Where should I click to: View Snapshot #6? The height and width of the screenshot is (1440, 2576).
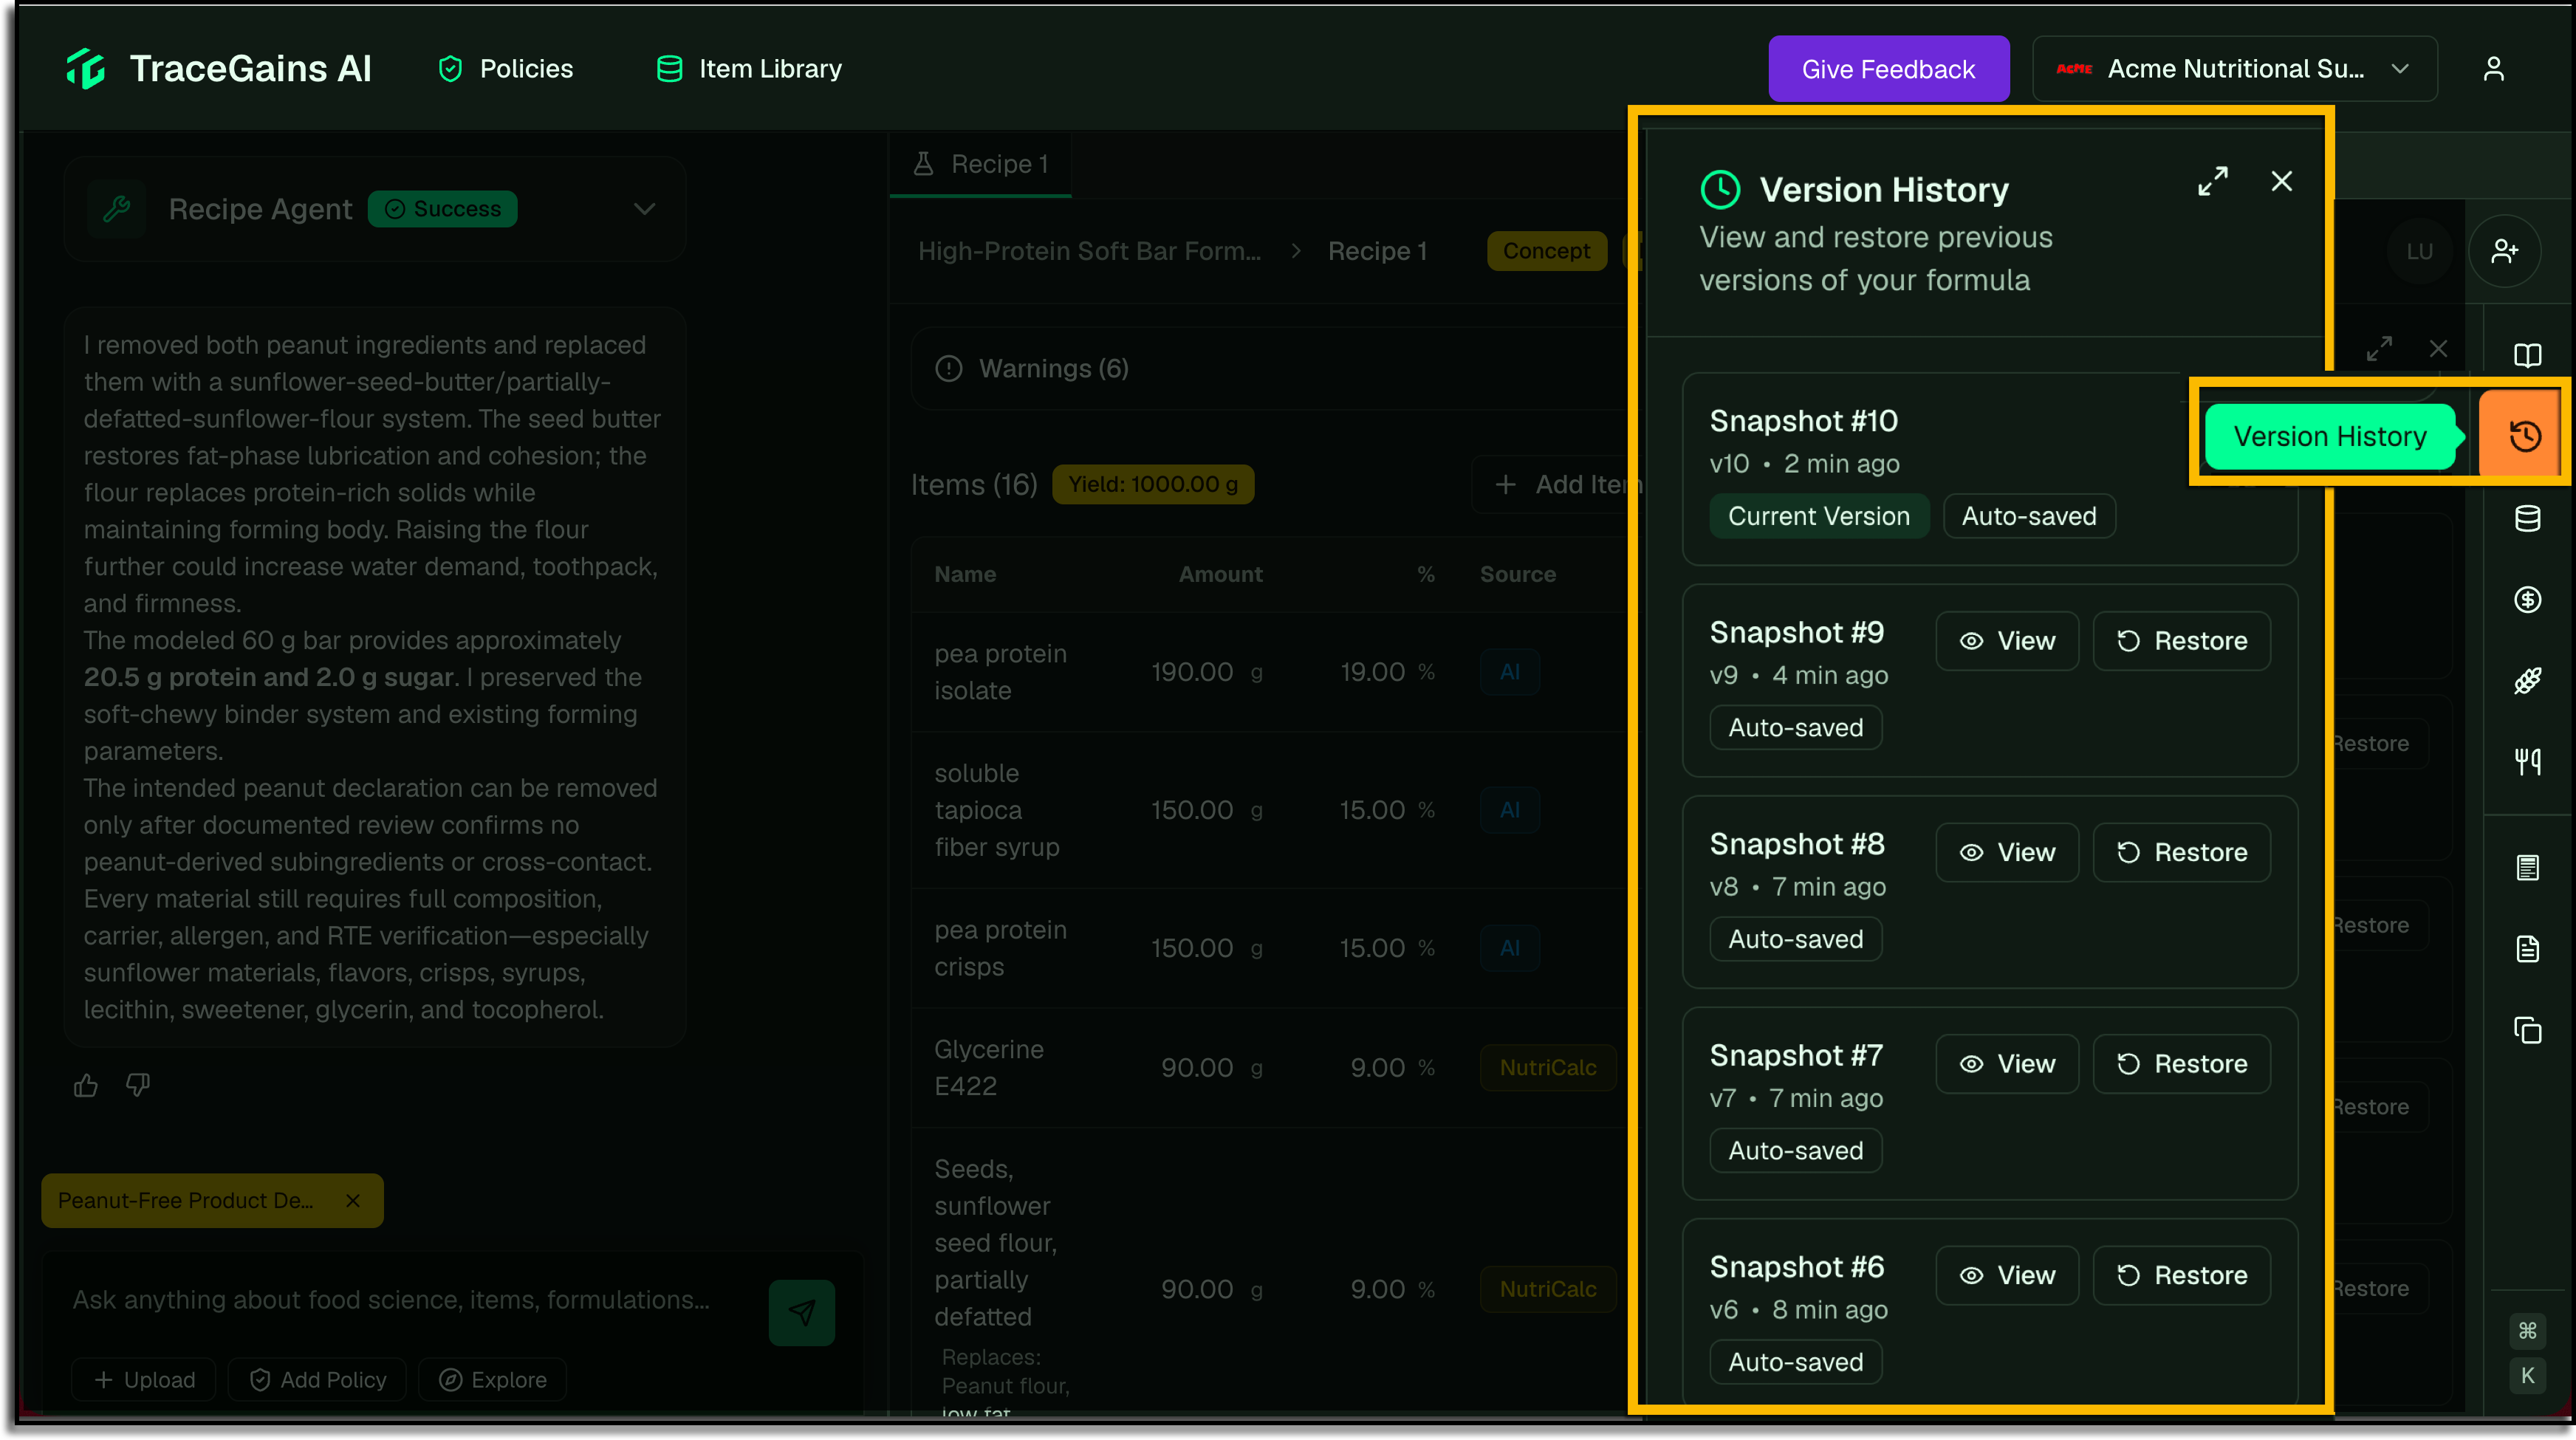(2006, 1275)
